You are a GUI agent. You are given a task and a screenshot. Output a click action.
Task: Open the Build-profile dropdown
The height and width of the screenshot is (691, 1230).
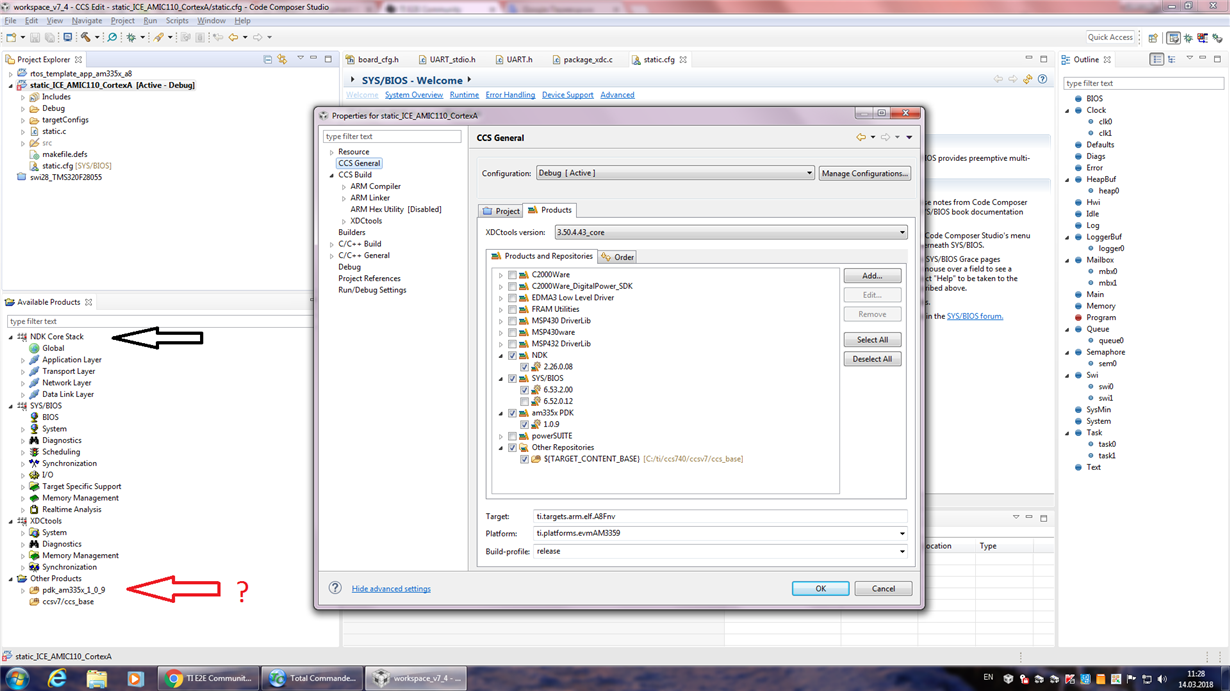tap(721, 551)
